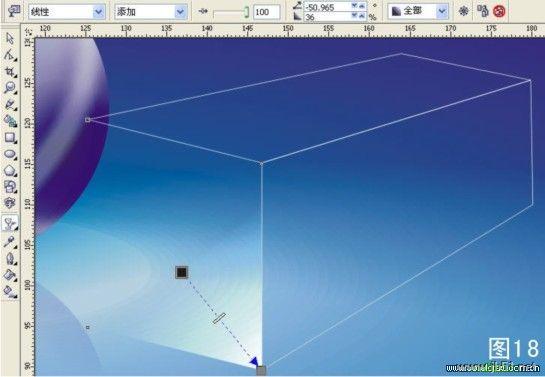
Task: Select the Interactive Fill tool
Action: click(x=10, y=291)
